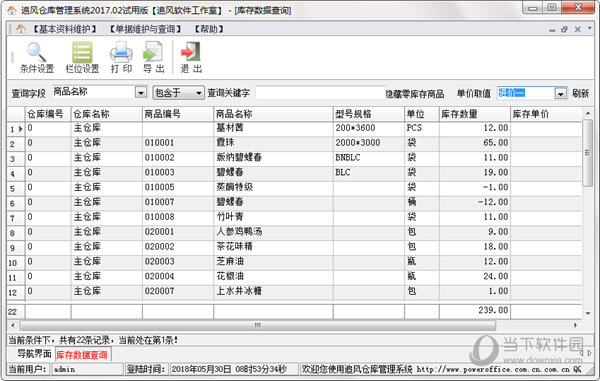This screenshot has height=381, width=600.
Task: Click 型号规格 column header
Action: tap(369, 114)
